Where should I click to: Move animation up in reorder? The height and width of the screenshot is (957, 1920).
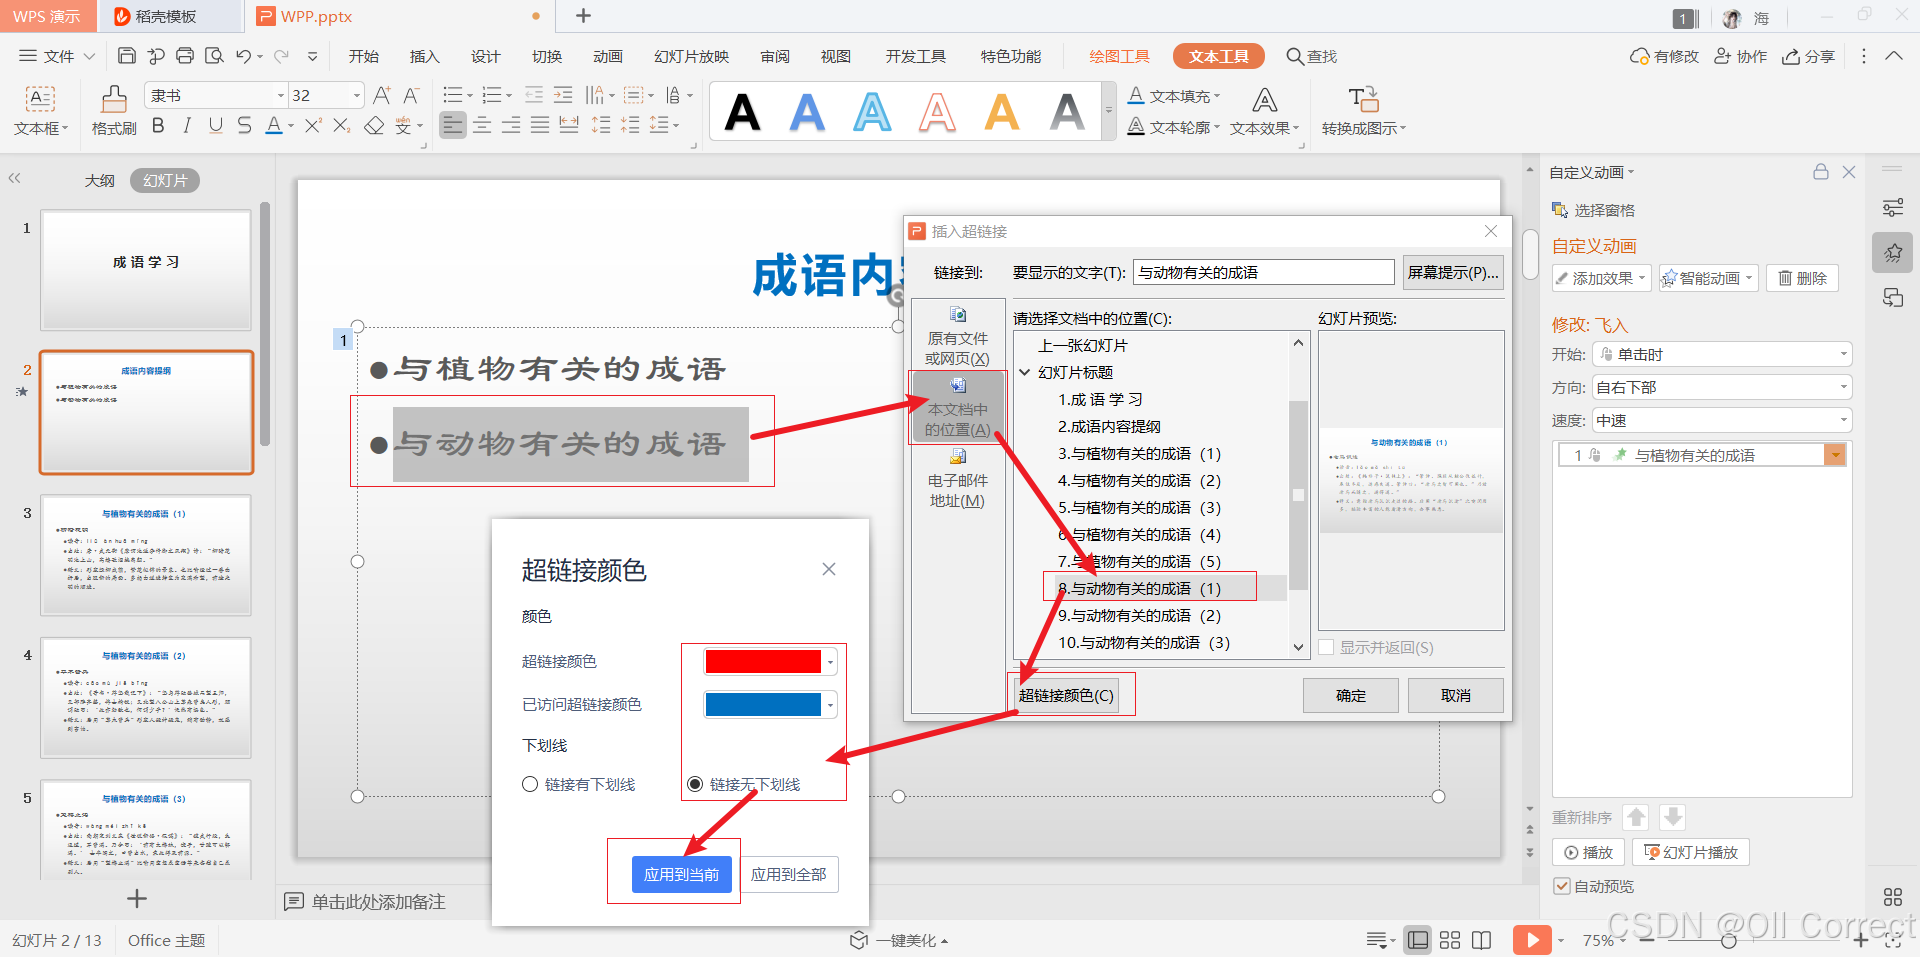pos(1636,817)
